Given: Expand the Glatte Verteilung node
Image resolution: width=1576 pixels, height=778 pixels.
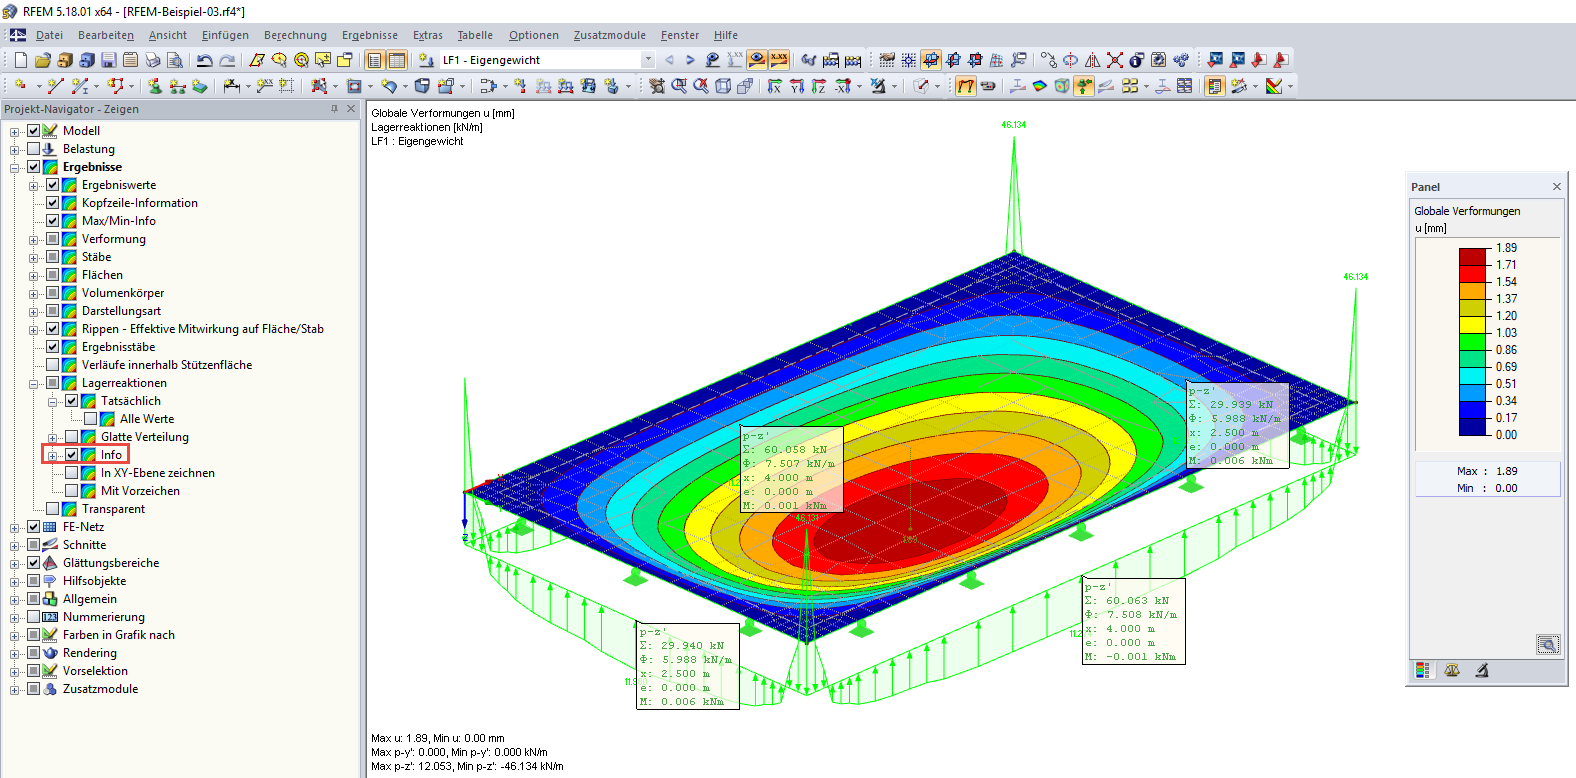Looking at the screenshot, I should [x=52, y=437].
